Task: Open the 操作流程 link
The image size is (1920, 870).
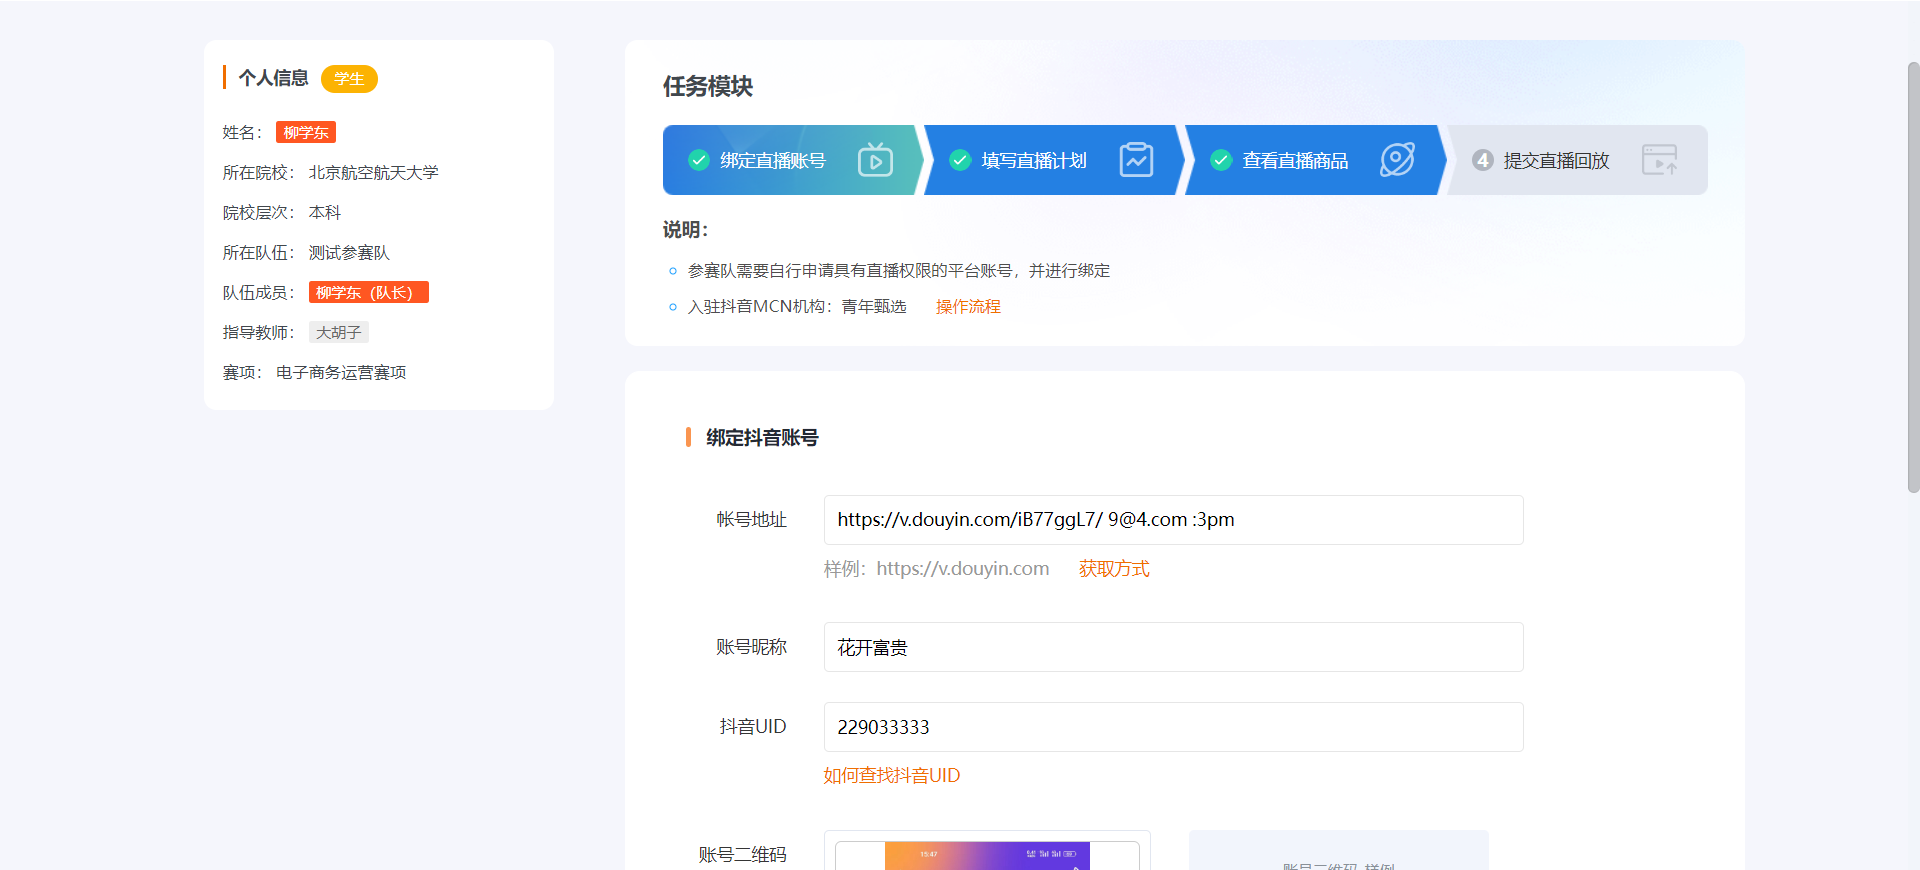Action: 968,307
